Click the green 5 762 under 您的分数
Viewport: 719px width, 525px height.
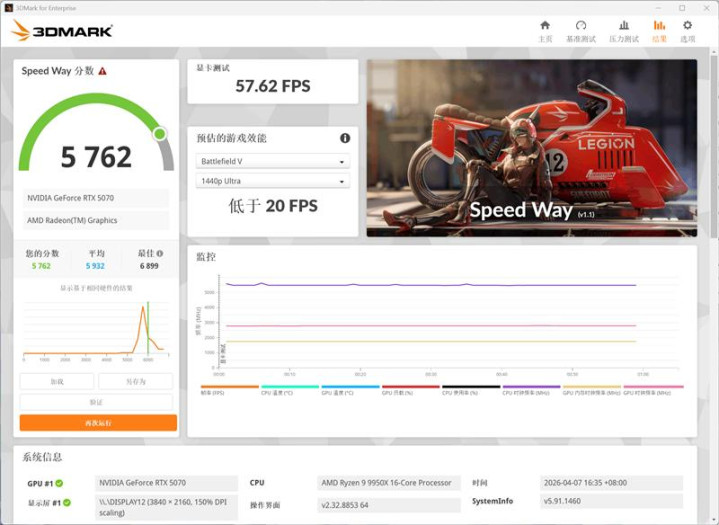tap(41, 266)
